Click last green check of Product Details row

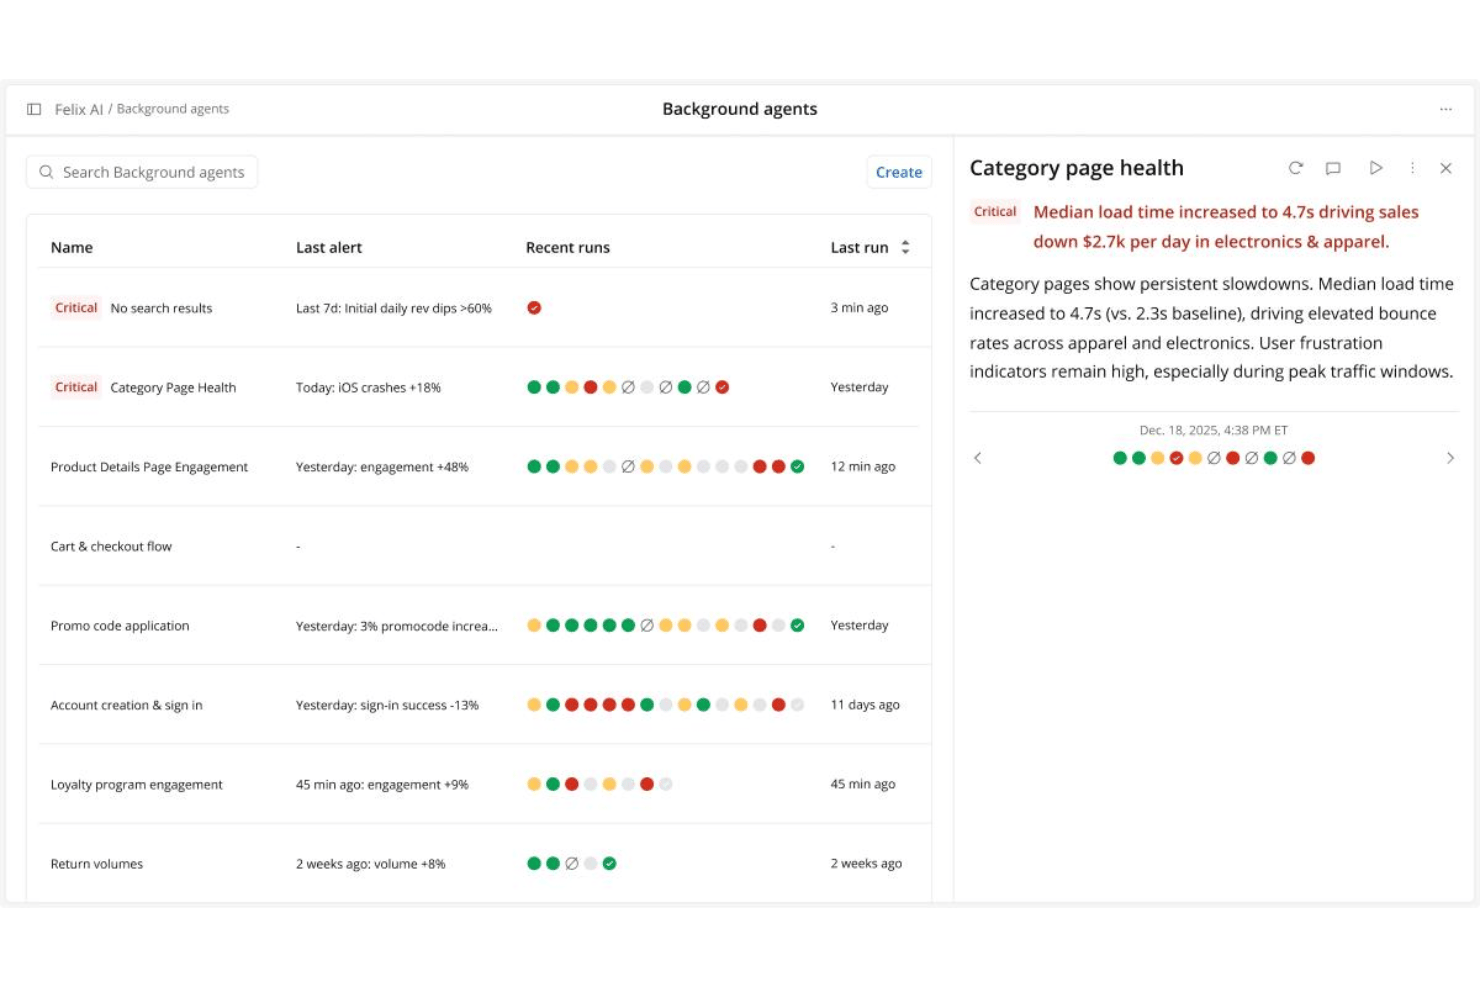(x=797, y=466)
